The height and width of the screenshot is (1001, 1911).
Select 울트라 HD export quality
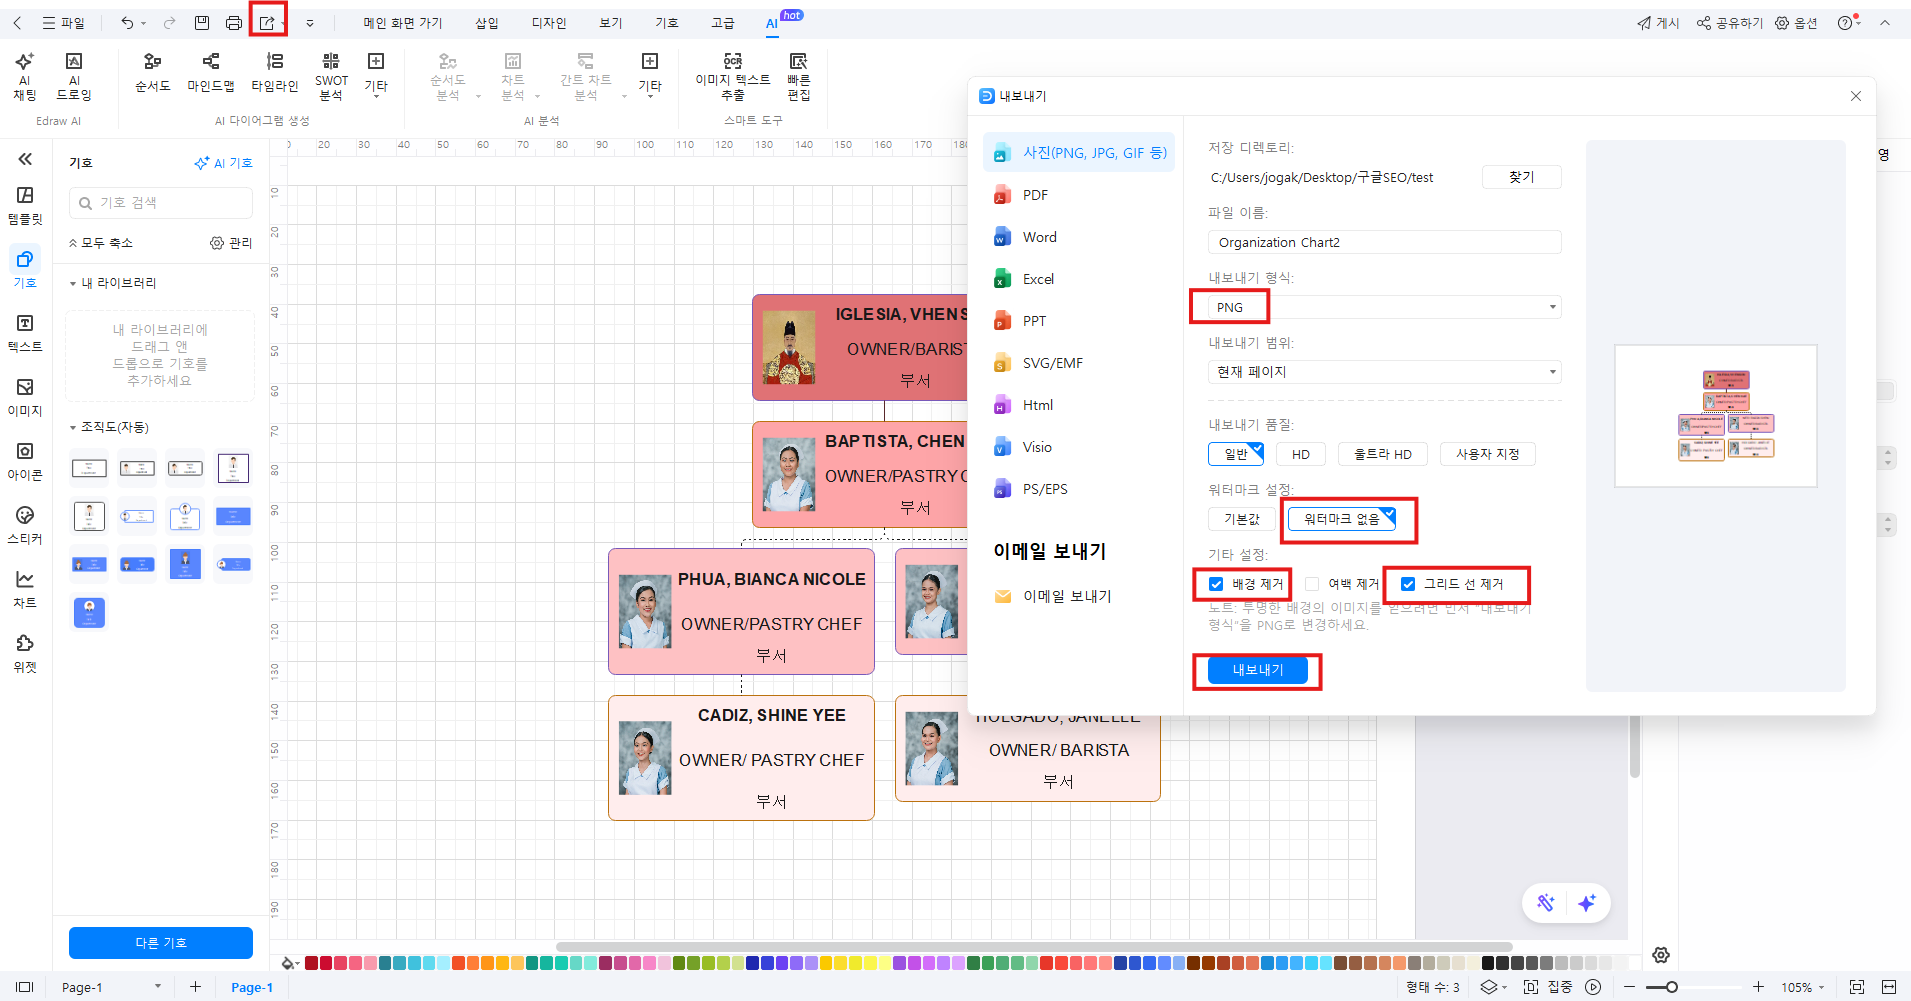(x=1383, y=454)
